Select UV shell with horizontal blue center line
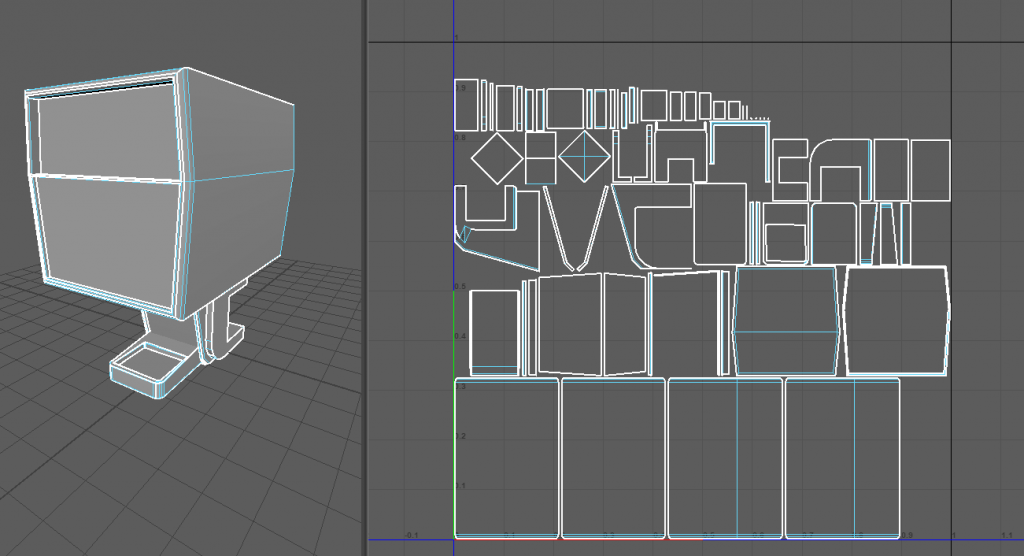This screenshot has height=556, width=1024. pos(786,320)
